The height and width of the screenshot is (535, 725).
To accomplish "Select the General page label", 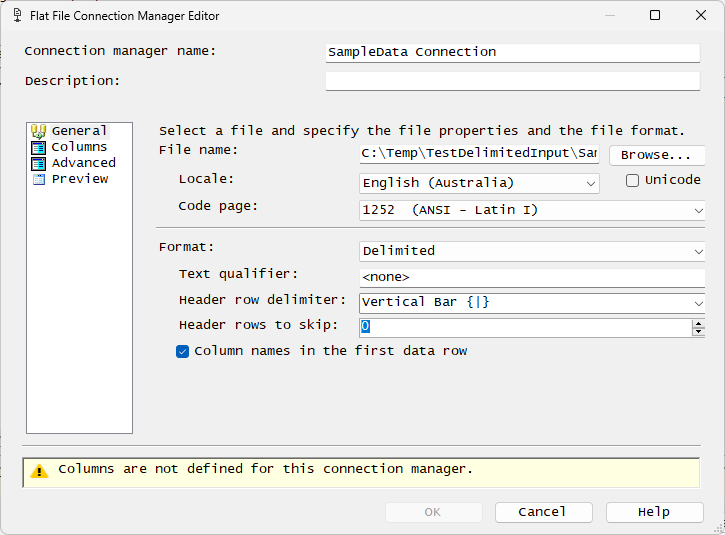I will (79, 131).
